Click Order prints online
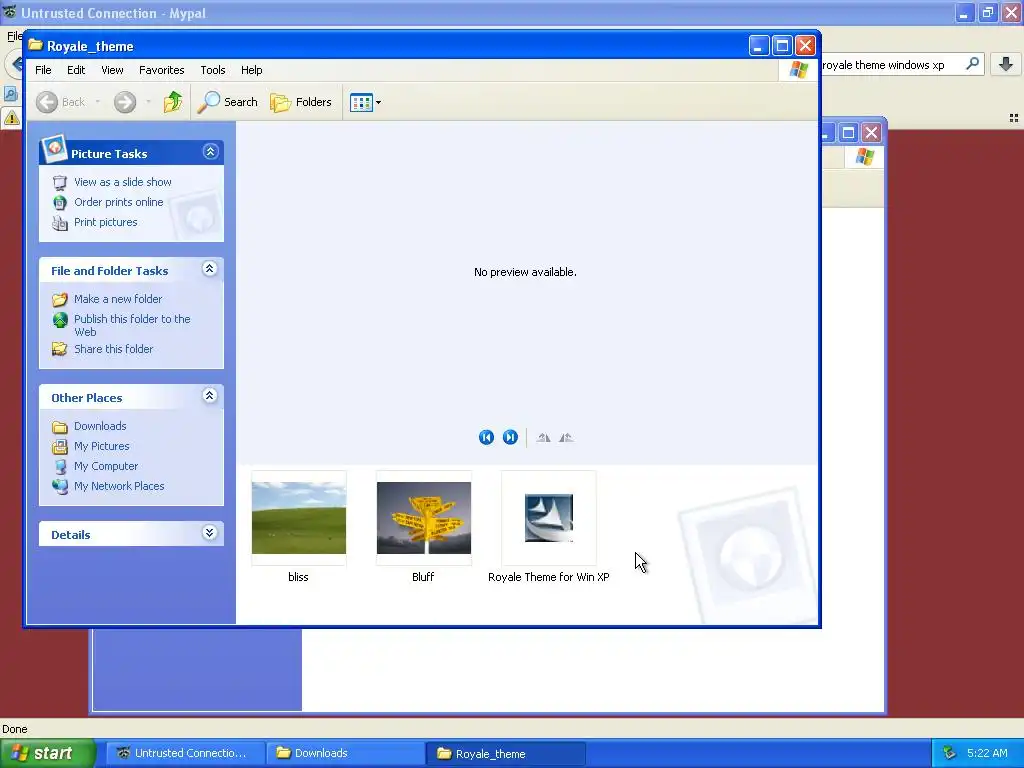The height and width of the screenshot is (768, 1024). coord(119,202)
